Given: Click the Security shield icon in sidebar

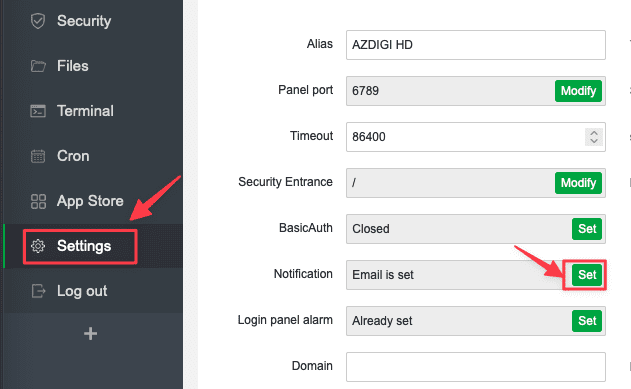Looking at the screenshot, I should tap(38, 21).
